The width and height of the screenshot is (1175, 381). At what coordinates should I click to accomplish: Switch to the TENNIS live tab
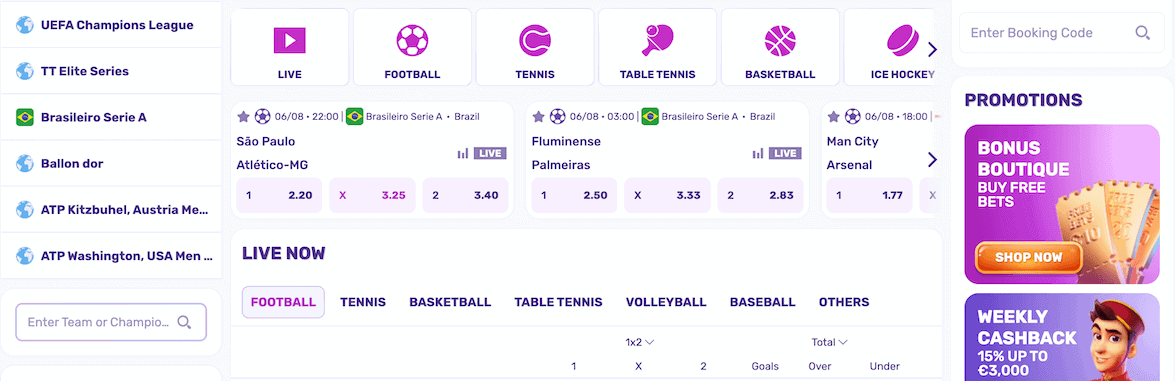(x=363, y=302)
